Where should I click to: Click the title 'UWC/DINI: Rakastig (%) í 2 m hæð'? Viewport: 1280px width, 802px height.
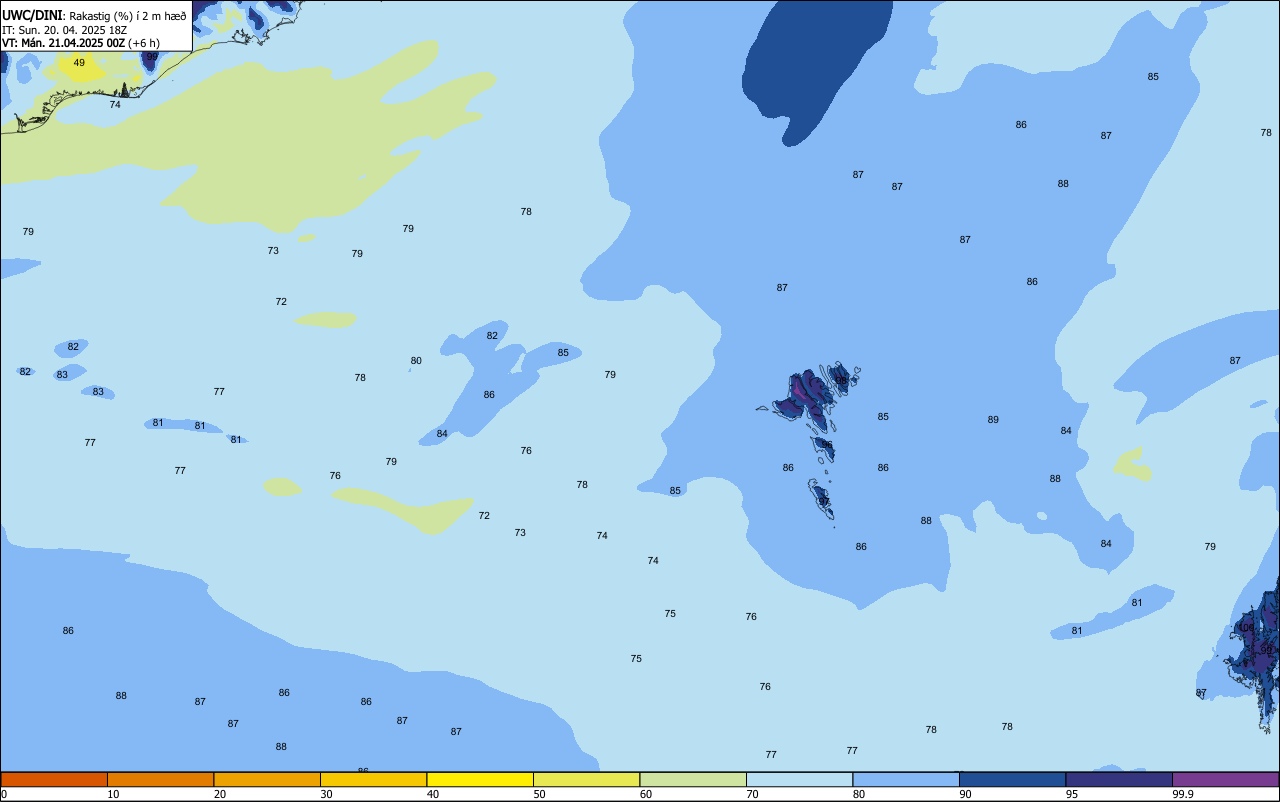point(94,15)
